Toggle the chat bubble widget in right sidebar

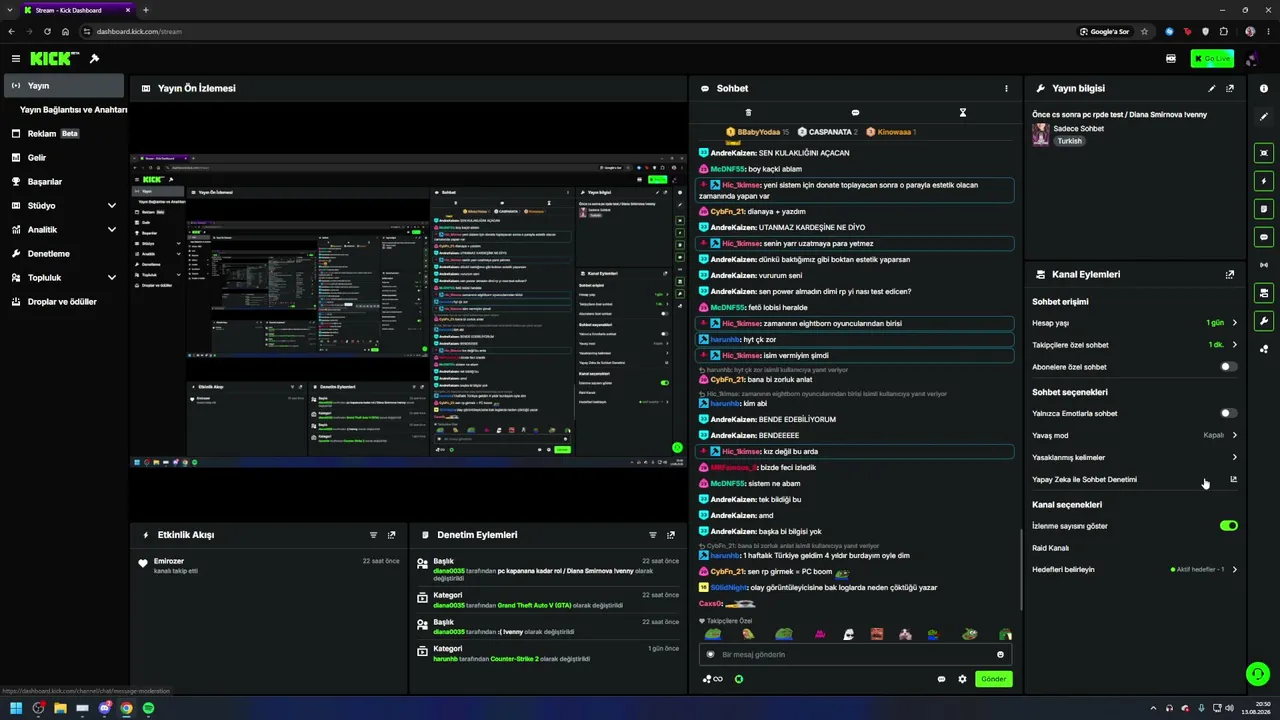pyautogui.click(x=1264, y=237)
